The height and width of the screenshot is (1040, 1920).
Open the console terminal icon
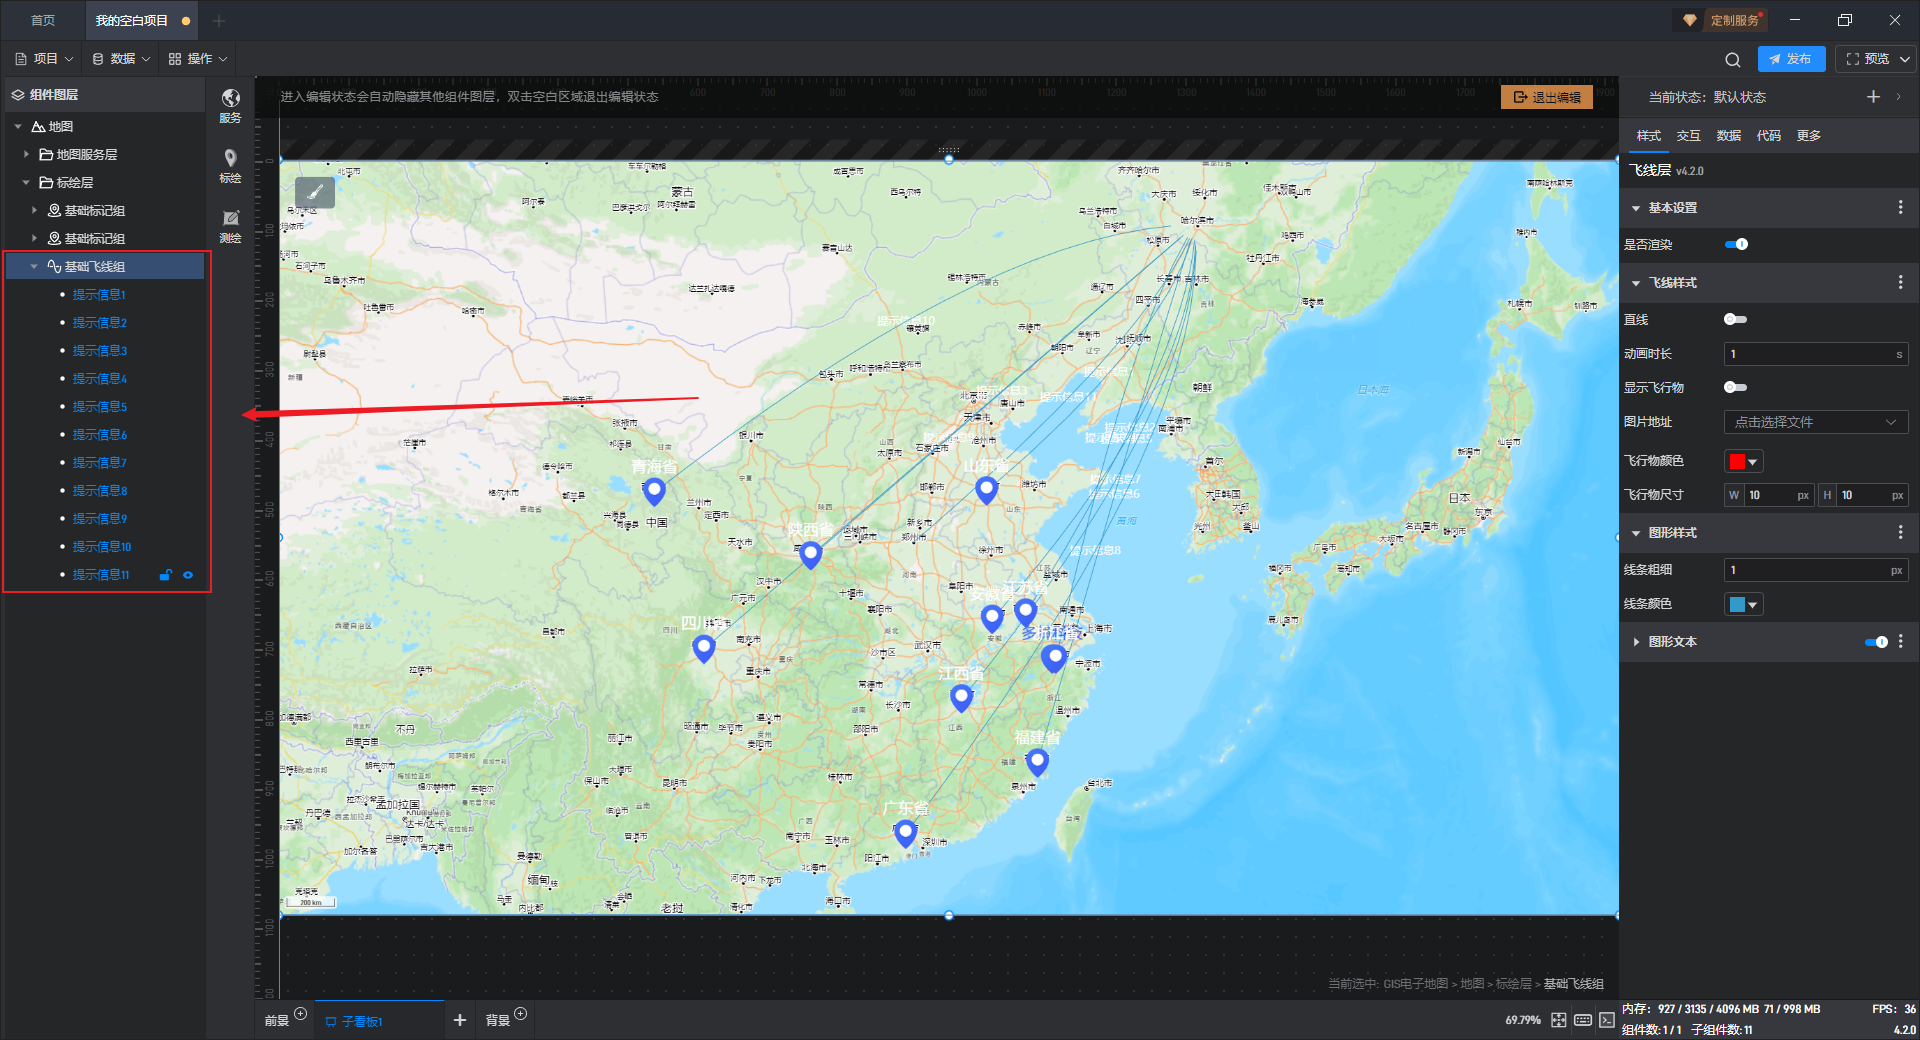[x=1606, y=1020]
